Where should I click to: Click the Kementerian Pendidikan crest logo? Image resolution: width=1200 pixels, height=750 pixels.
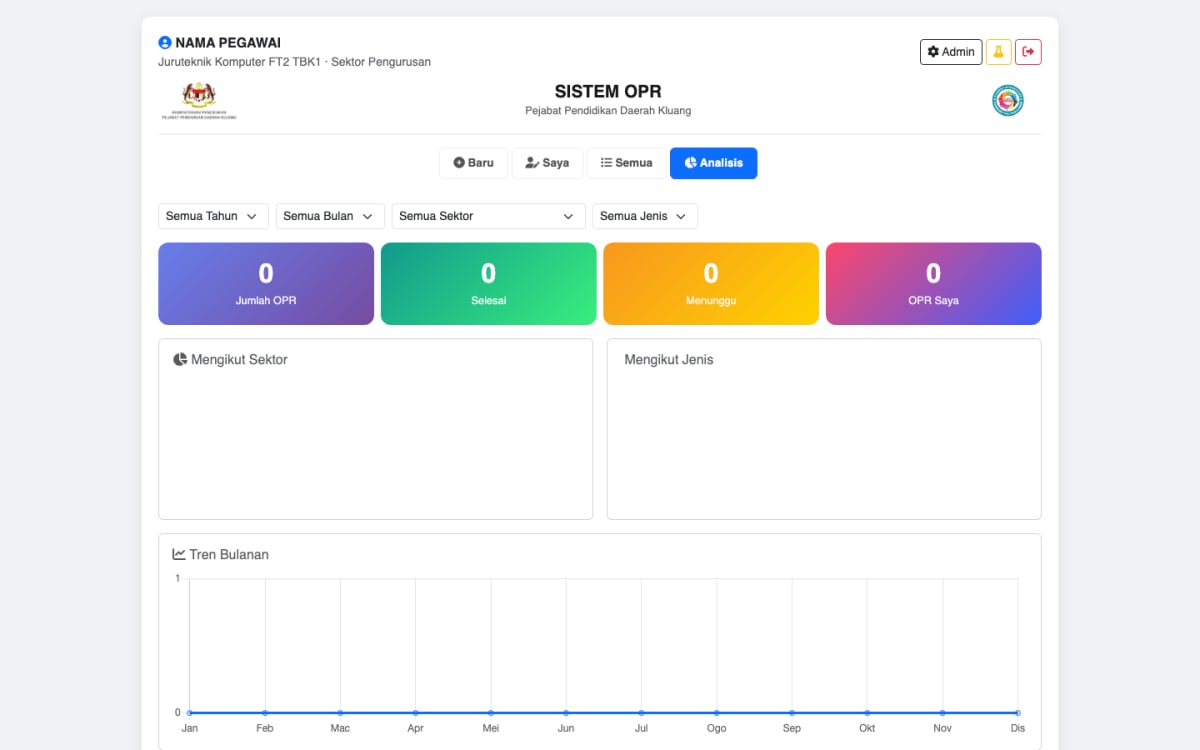coord(199,100)
